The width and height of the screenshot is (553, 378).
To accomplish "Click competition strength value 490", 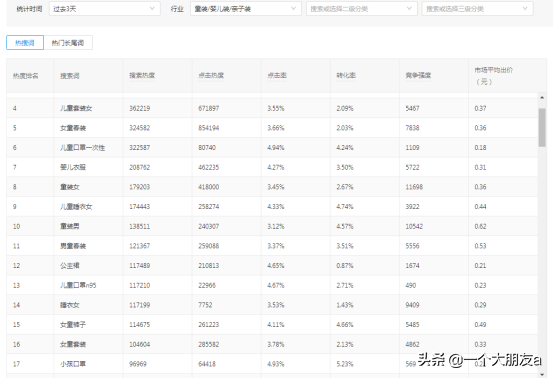I will (411, 285).
